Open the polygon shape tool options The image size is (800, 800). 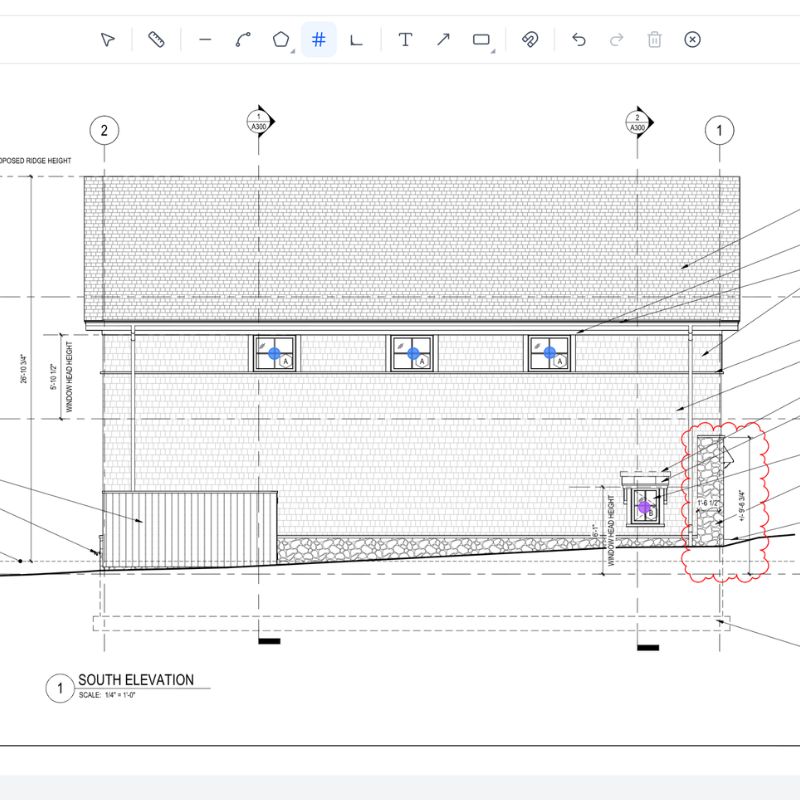click(281, 40)
